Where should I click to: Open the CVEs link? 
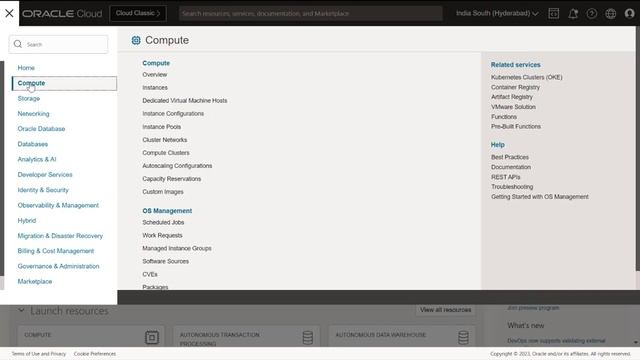pos(150,274)
